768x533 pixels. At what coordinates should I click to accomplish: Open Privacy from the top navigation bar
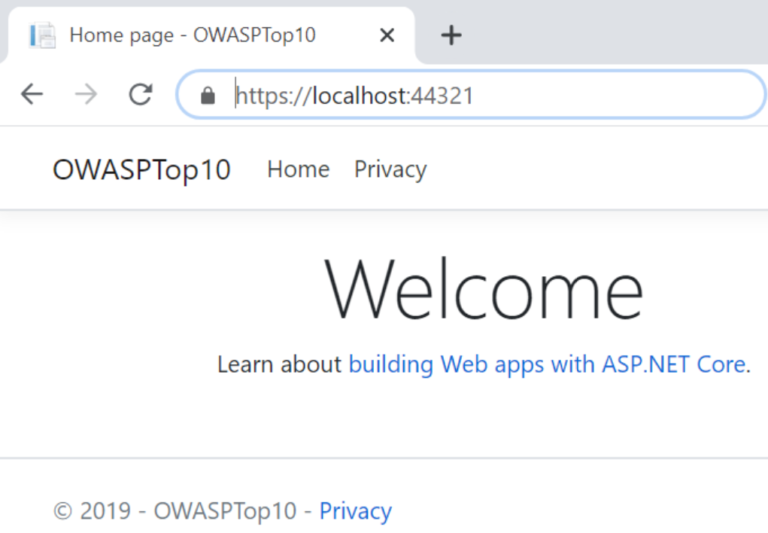pyautogui.click(x=390, y=170)
